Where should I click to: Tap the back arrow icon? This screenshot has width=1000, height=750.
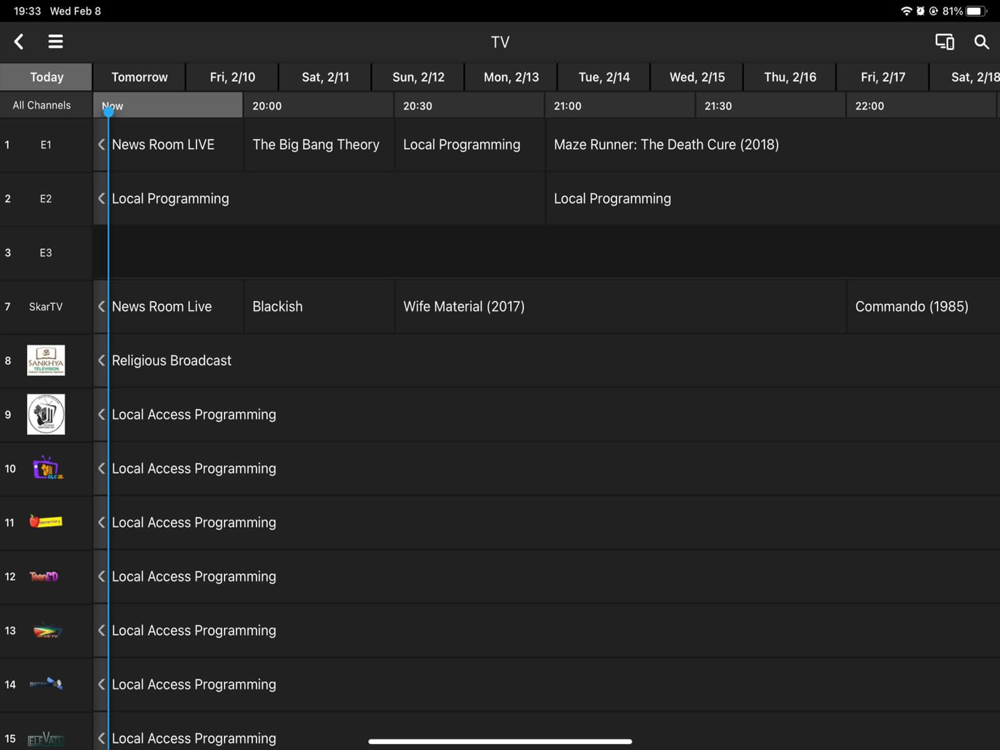18,42
